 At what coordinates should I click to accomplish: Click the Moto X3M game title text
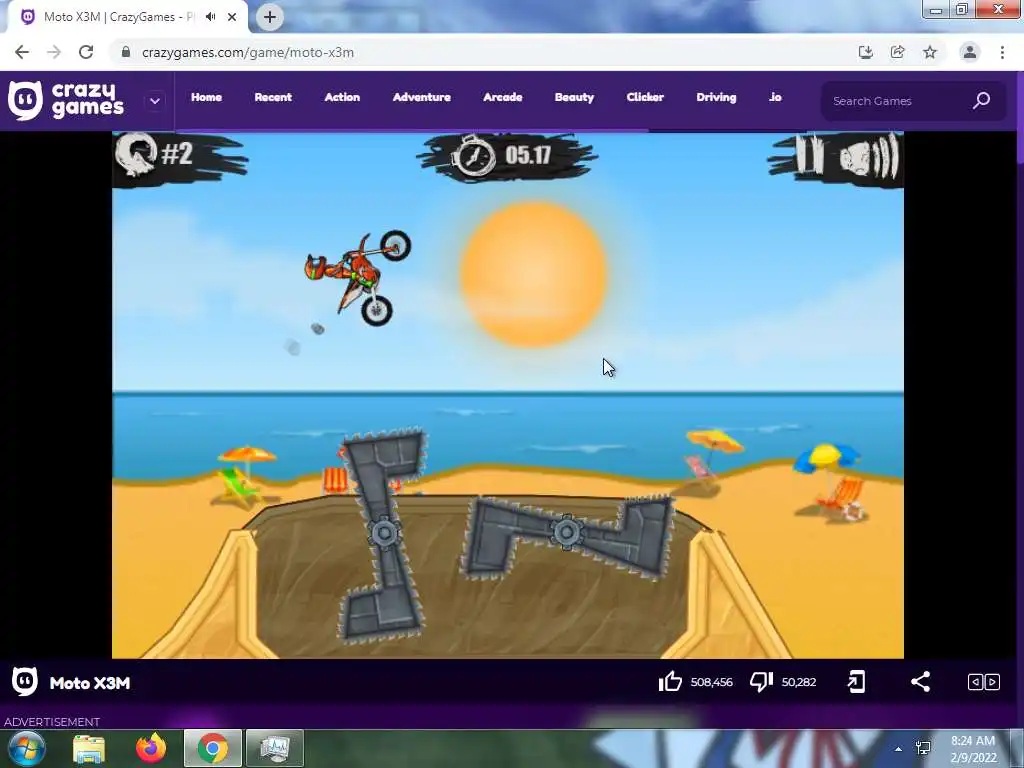[x=90, y=683]
